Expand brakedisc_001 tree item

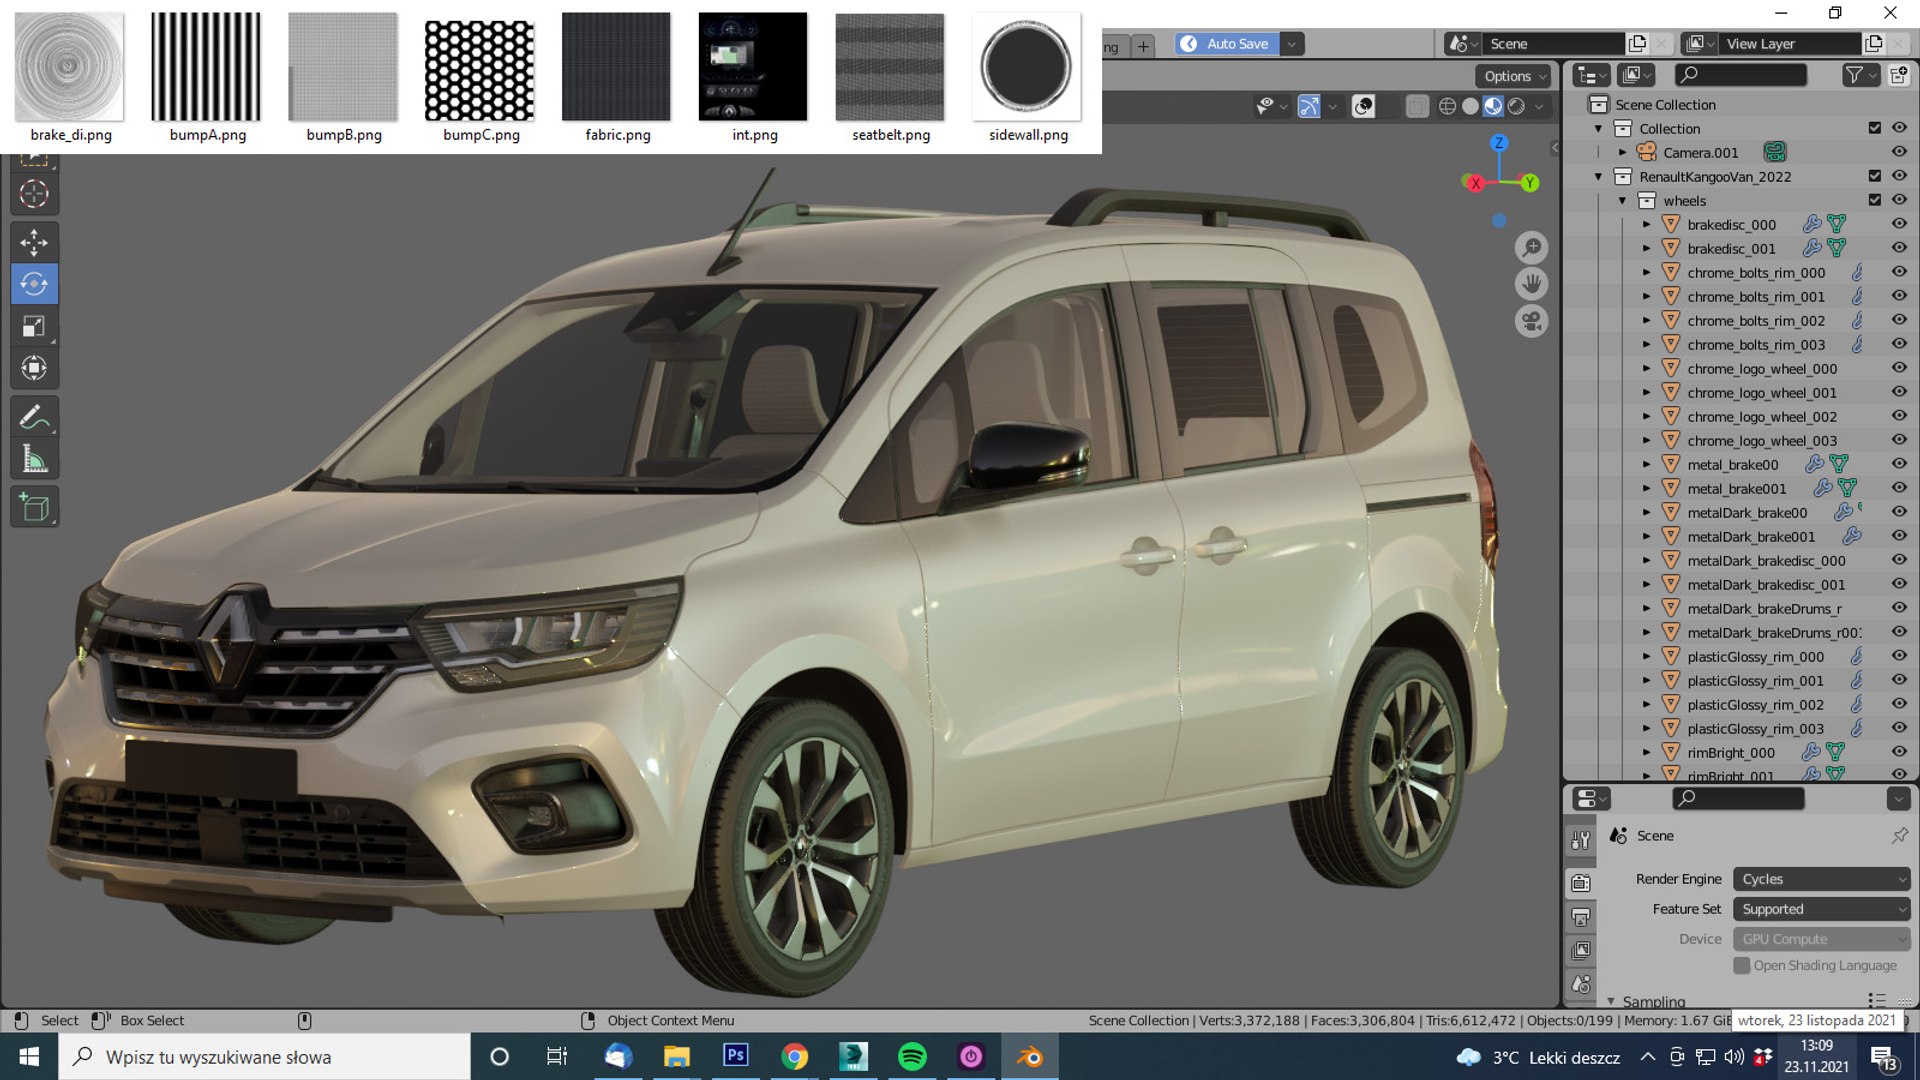click(1647, 248)
